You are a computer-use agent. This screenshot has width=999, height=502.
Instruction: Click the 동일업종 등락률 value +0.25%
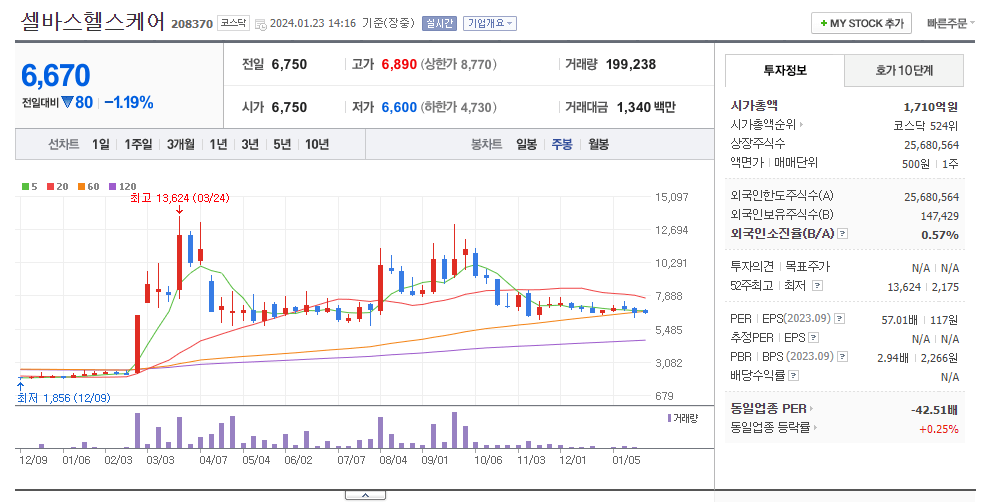tap(938, 429)
